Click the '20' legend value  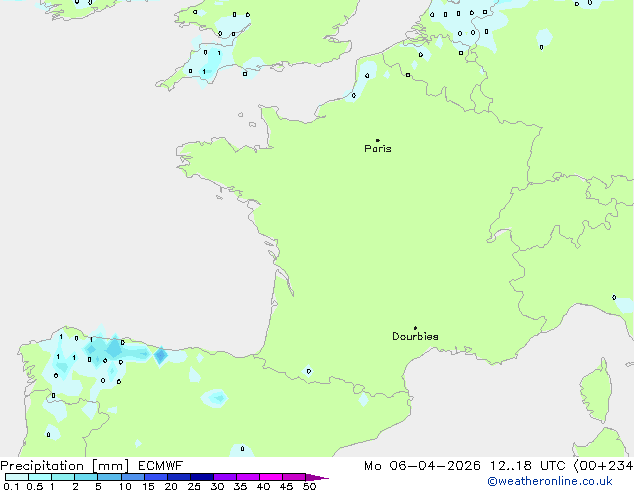point(171,486)
